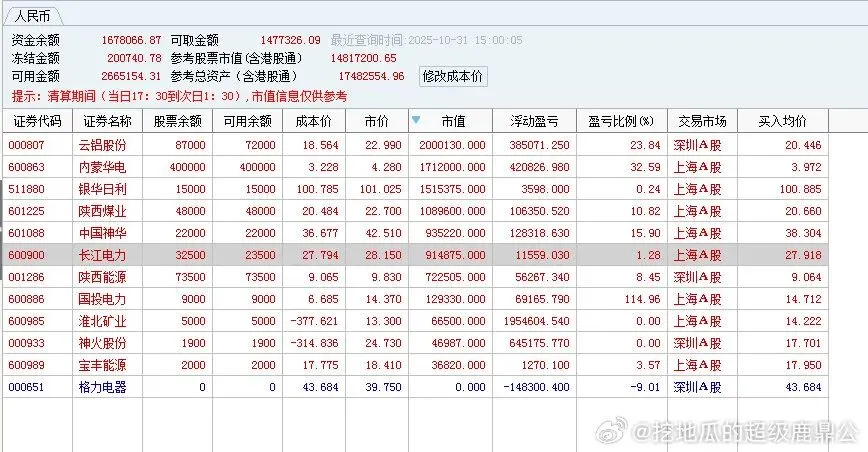
Task: Select stock code 600985
Action: pos(27,321)
